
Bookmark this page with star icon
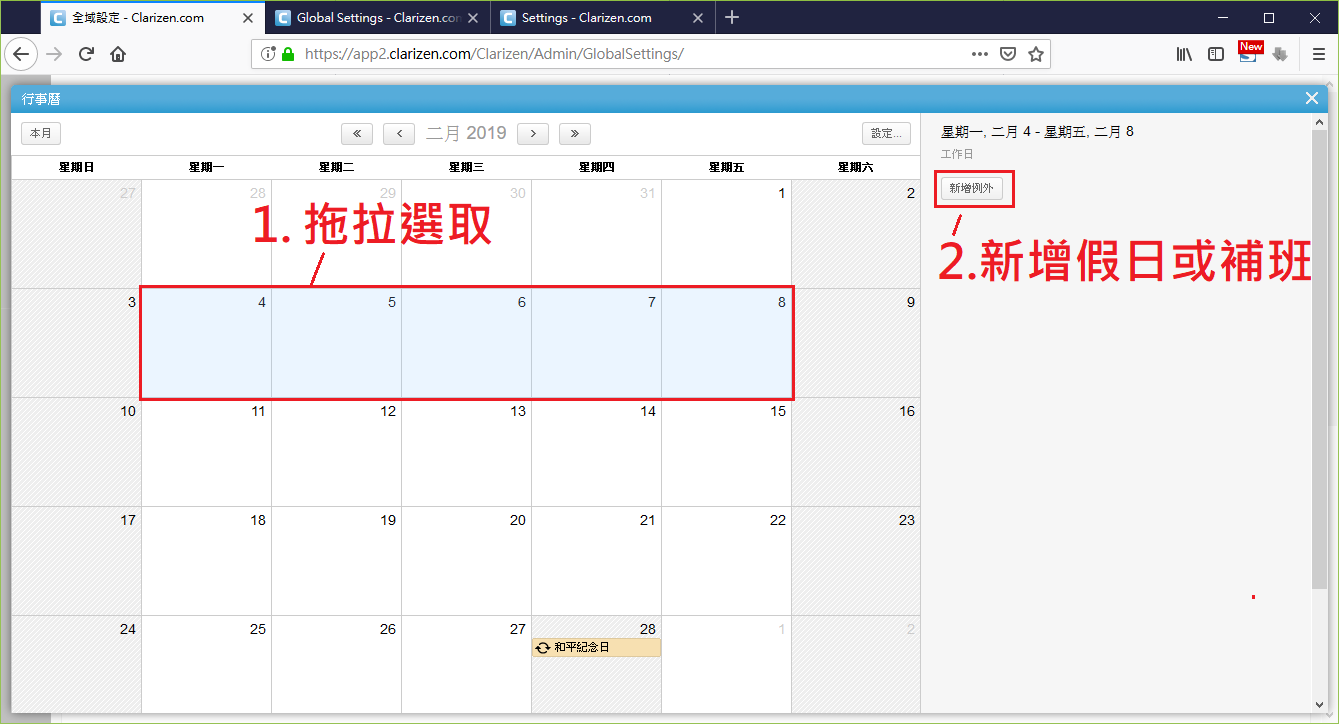(x=1036, y=54)
